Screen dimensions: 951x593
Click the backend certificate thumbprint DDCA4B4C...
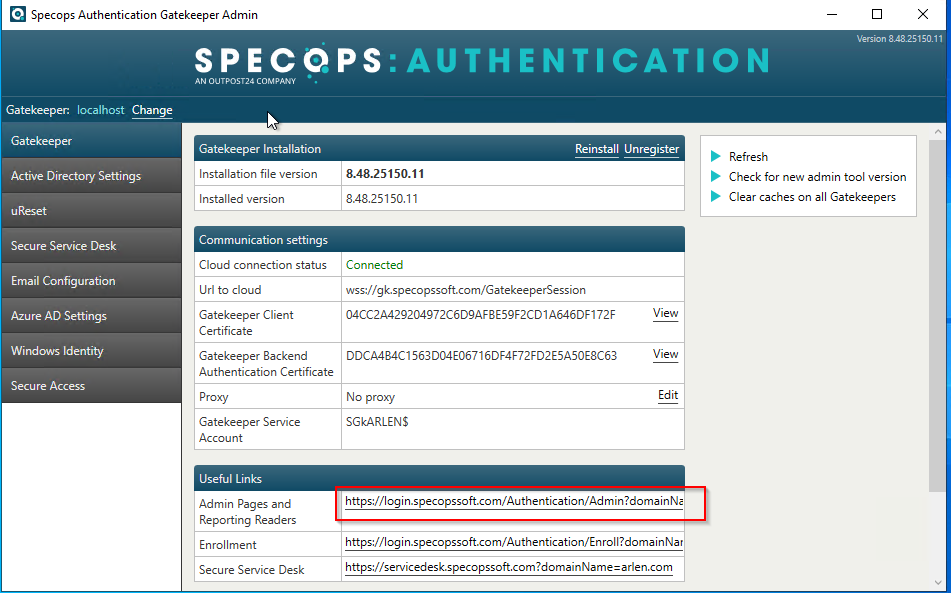point(481,356)
